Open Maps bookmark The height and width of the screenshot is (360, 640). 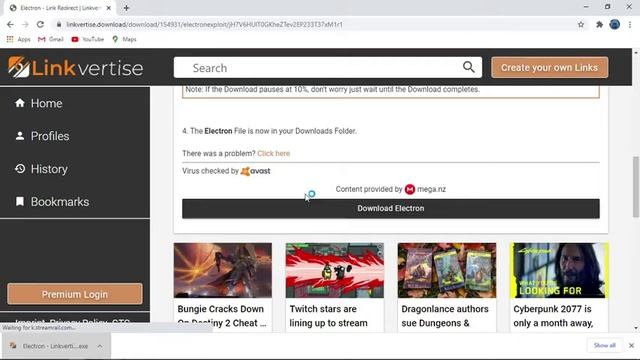coord(124,39)
